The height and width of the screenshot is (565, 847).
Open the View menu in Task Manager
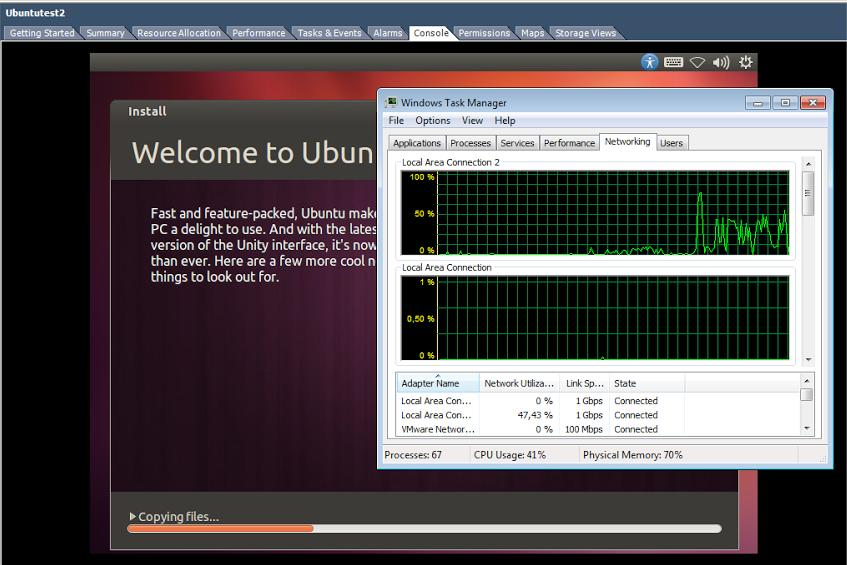click(x=472, y=120)
